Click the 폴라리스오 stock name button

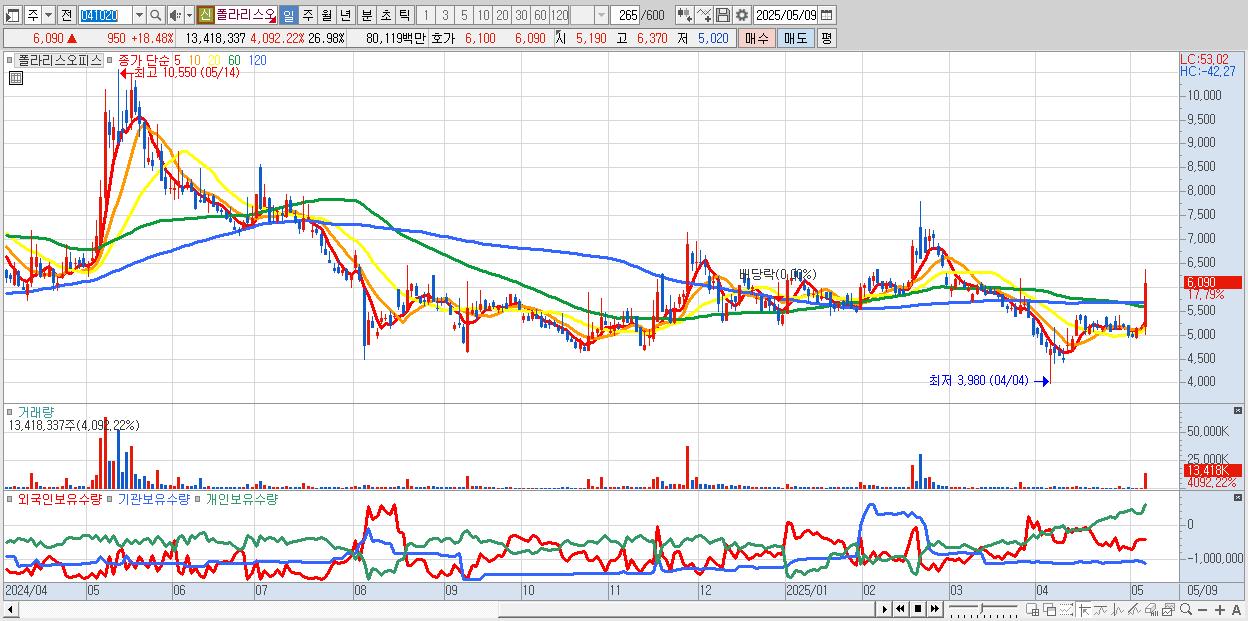click(245, 15)
